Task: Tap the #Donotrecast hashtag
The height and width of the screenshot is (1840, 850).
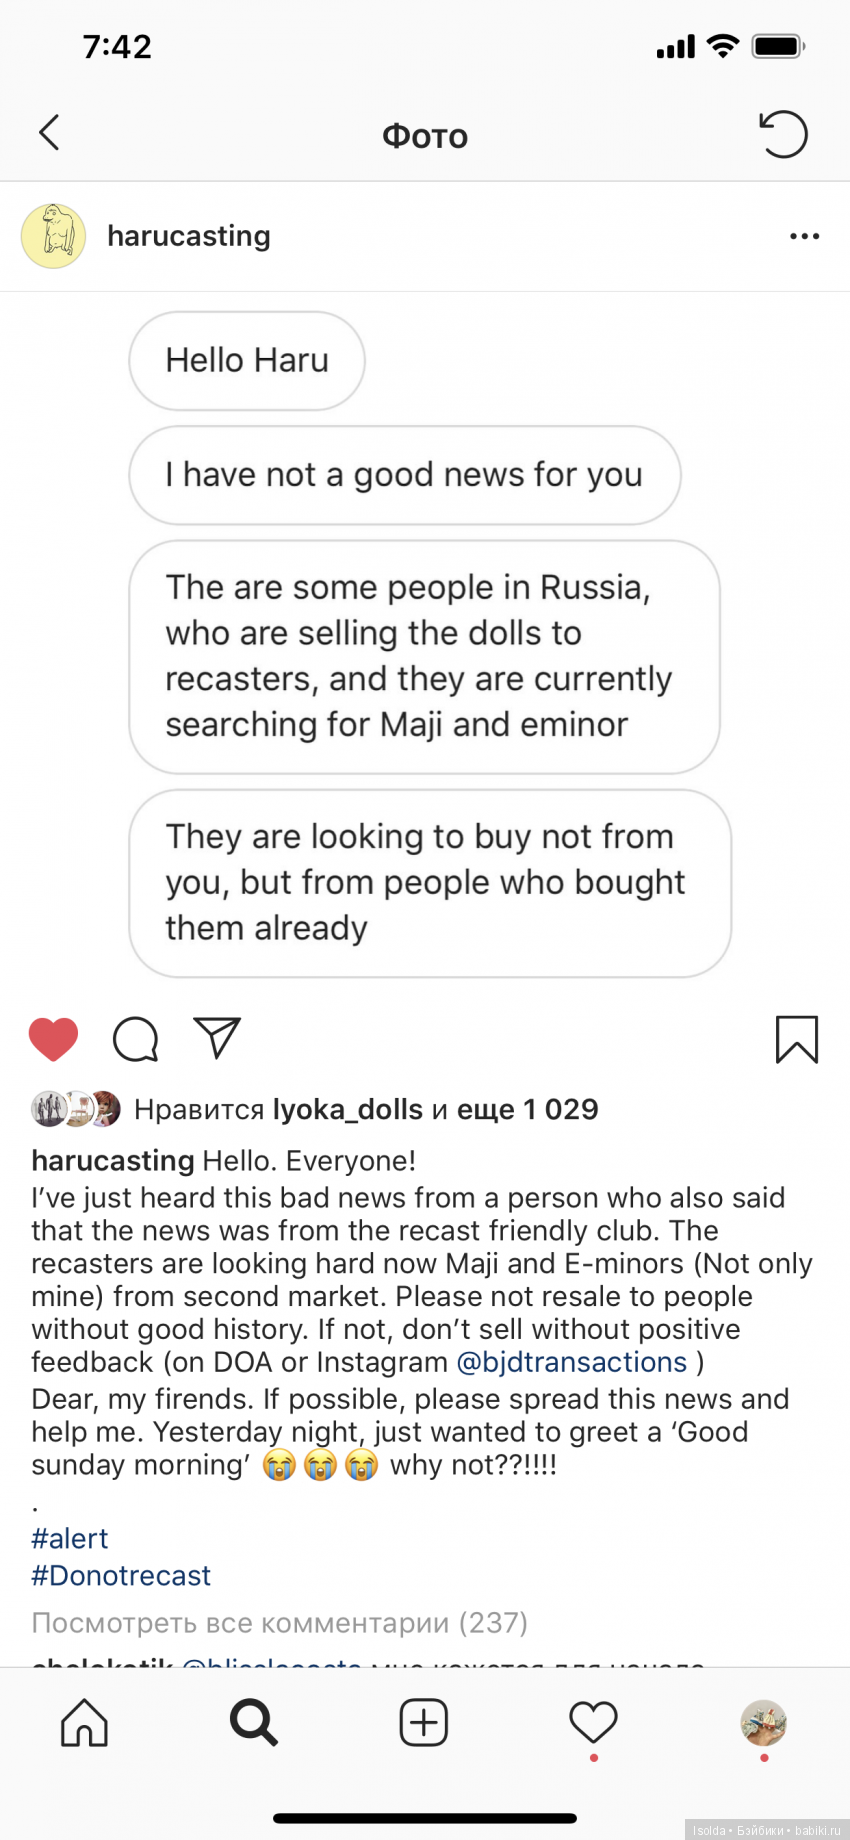Action: point(121,1575)
